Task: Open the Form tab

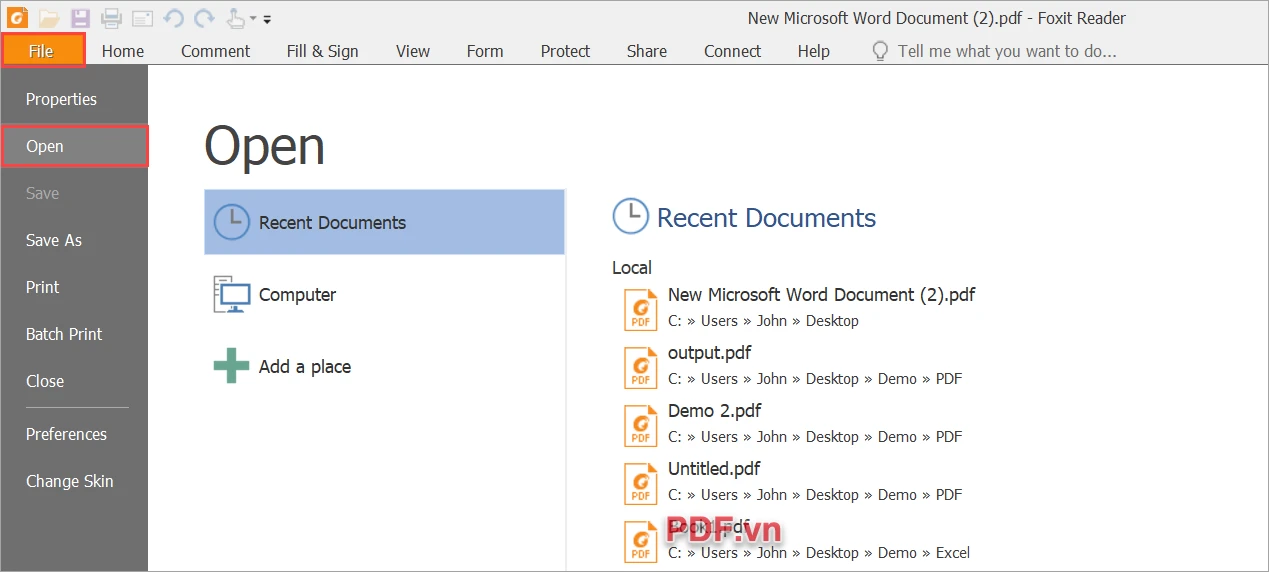Action: click(485, 51)
